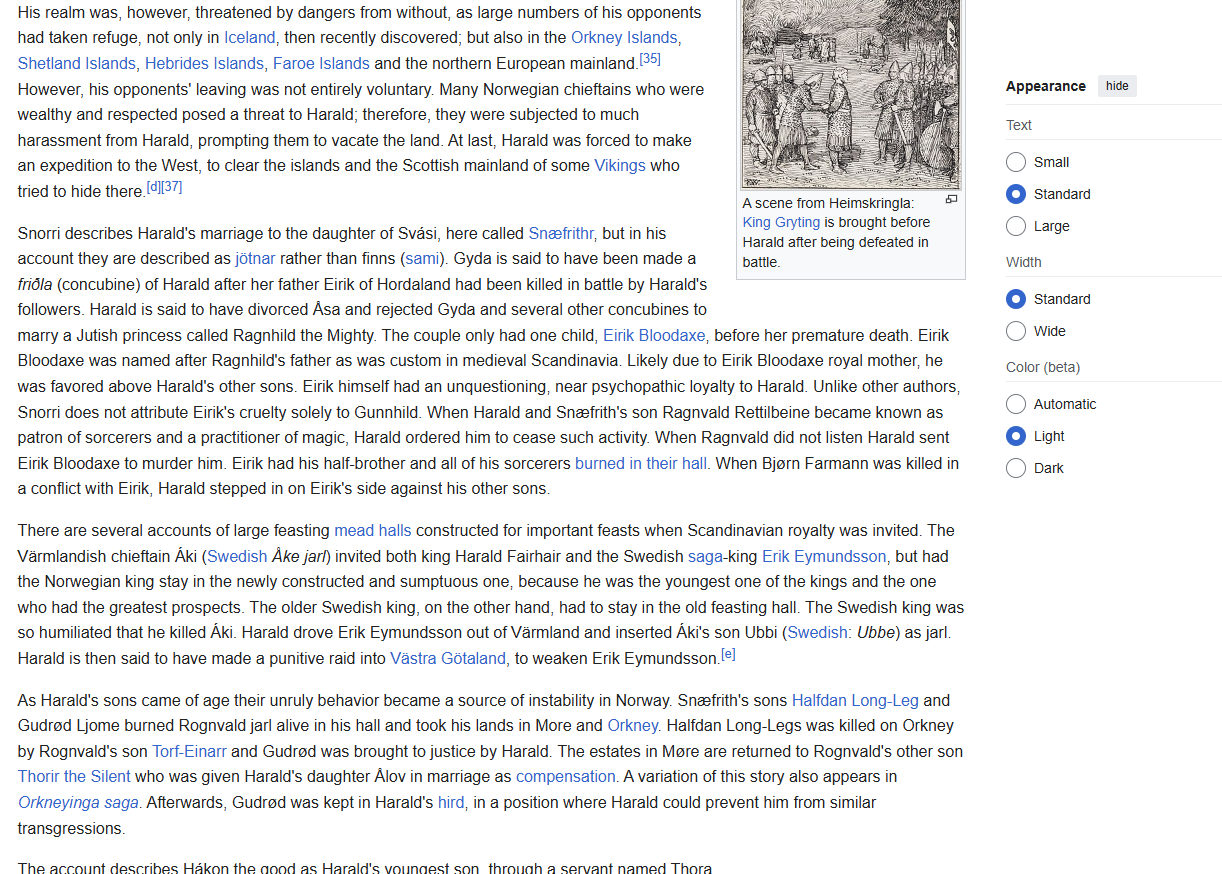Visit the Eirik Bloodaxe article
Screen dimensions: 1222x874
pyautogui.click(x=654, y=335)
